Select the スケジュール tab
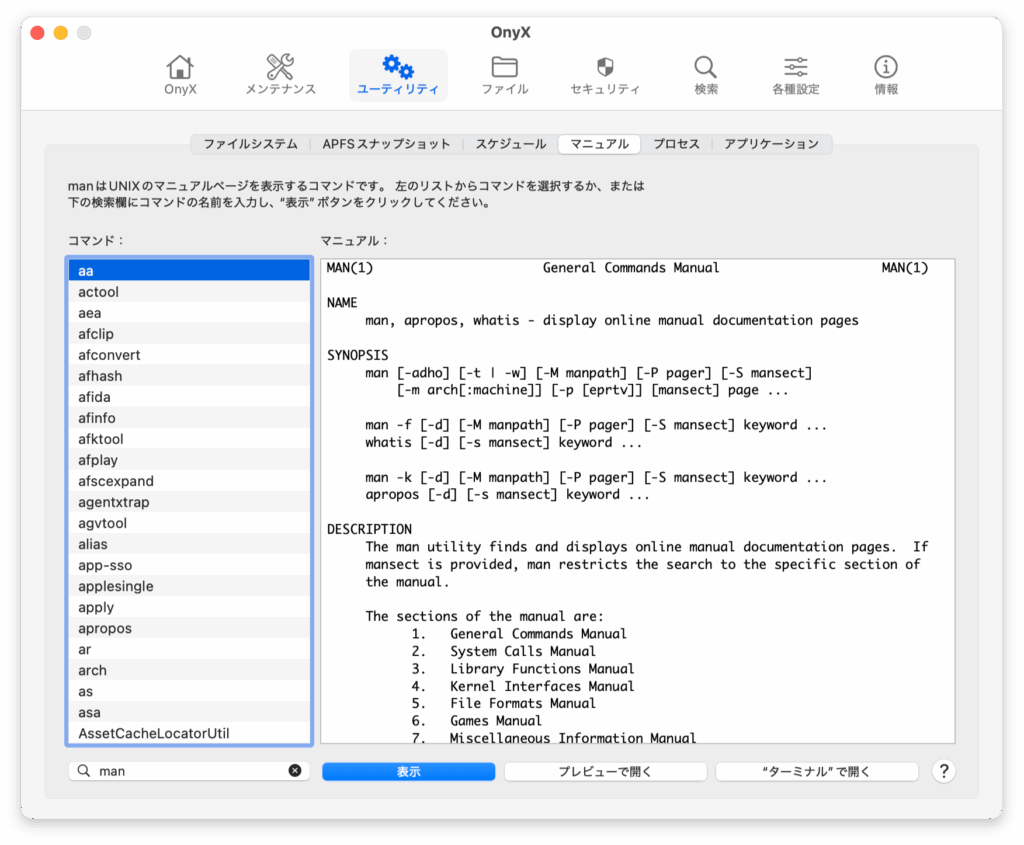The height and width of the screenshot is (845, 1024). (x=510, y=144)
